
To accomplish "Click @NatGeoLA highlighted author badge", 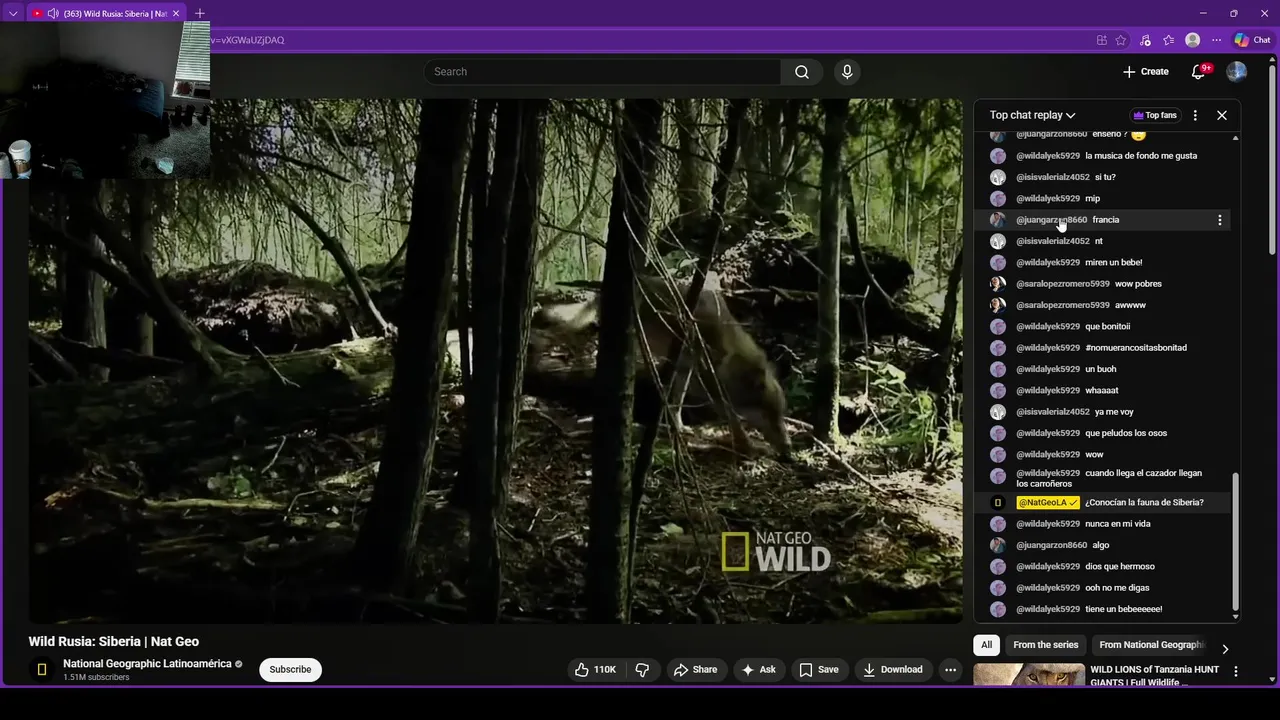I will [1048, 503].
